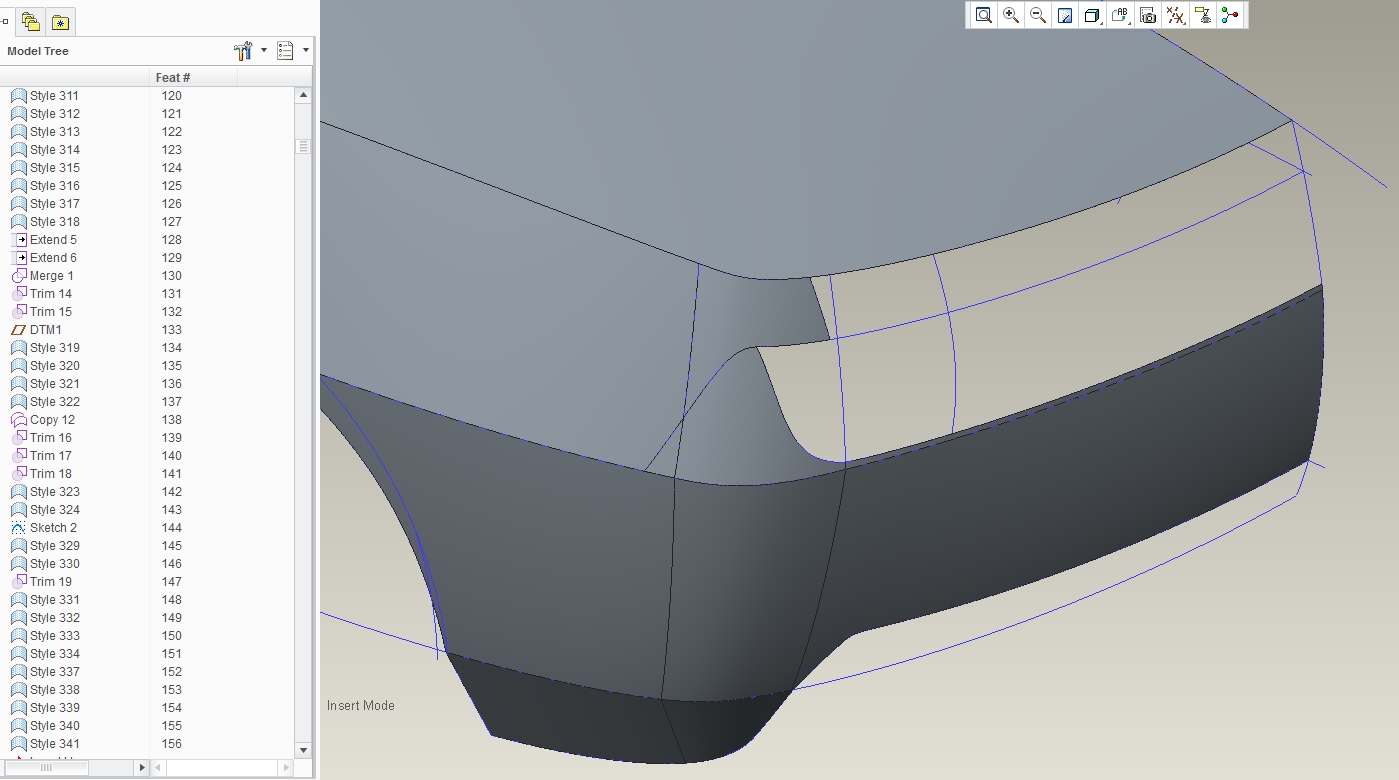Click the Extend 5 feature icon
The width and height of the screenshot is (1399, 780).
pyautogui.click(x=19, y=240)
